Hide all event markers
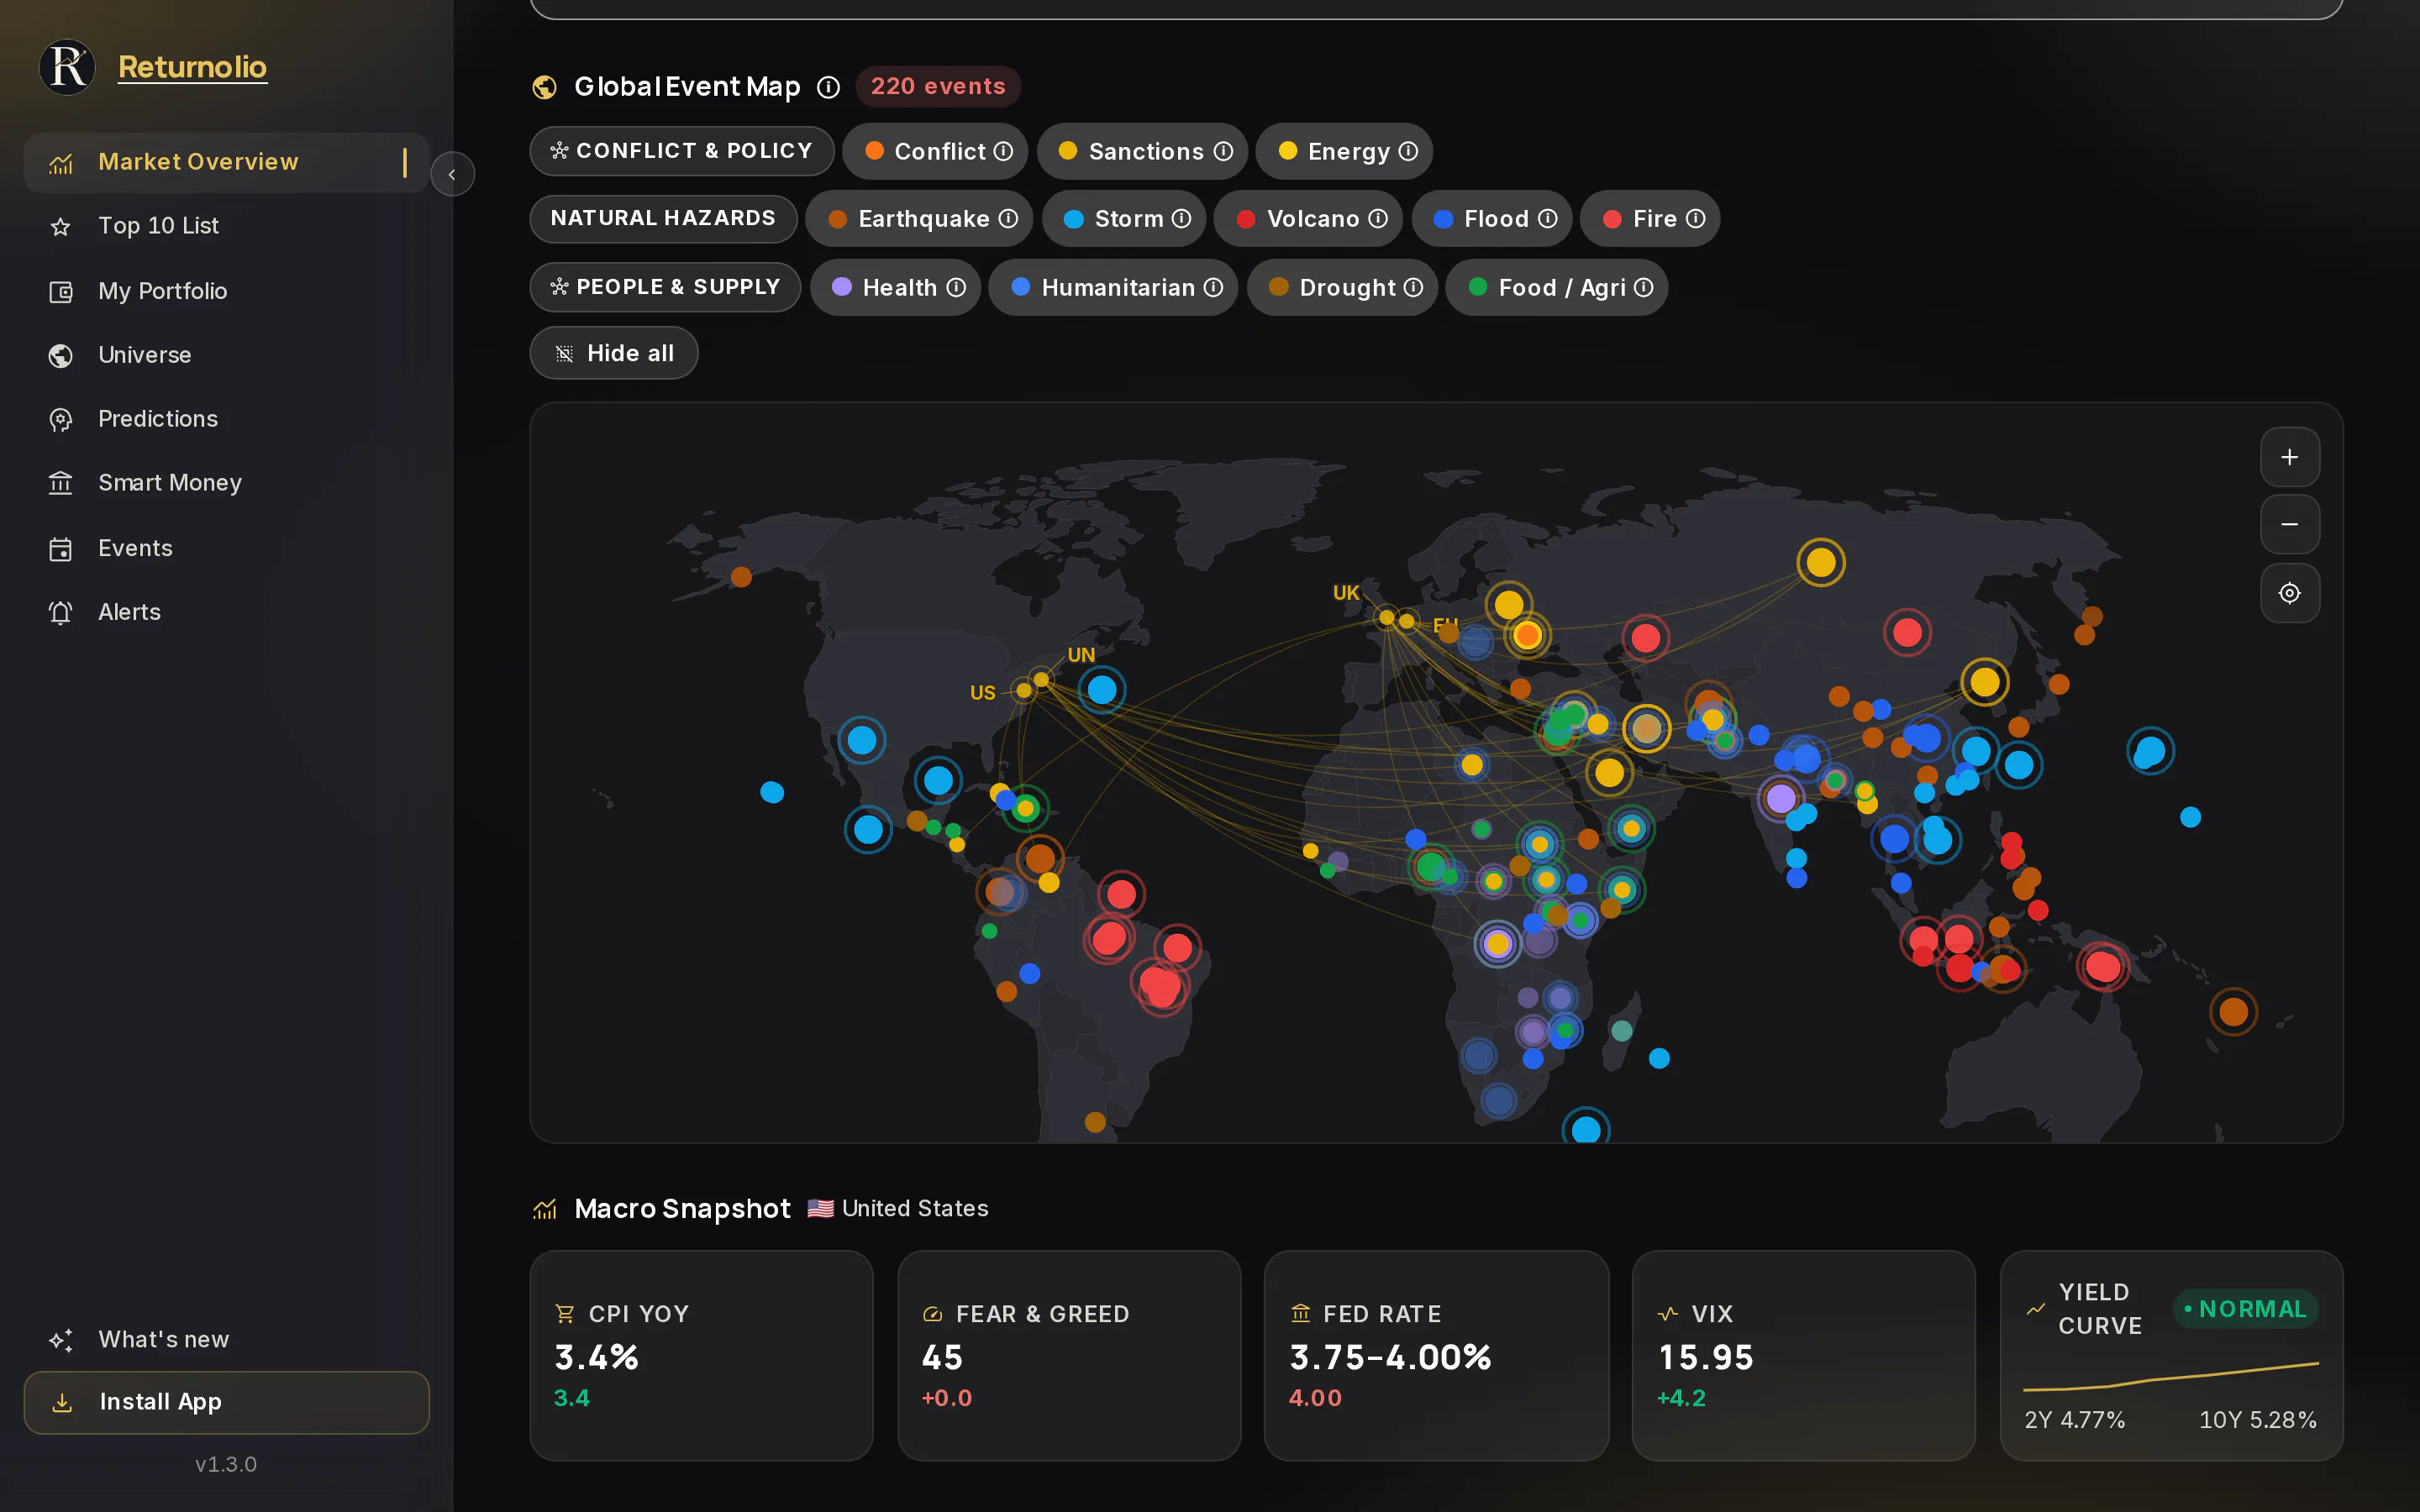This screenshot has width=2420, height=1512. pos(614,353)
